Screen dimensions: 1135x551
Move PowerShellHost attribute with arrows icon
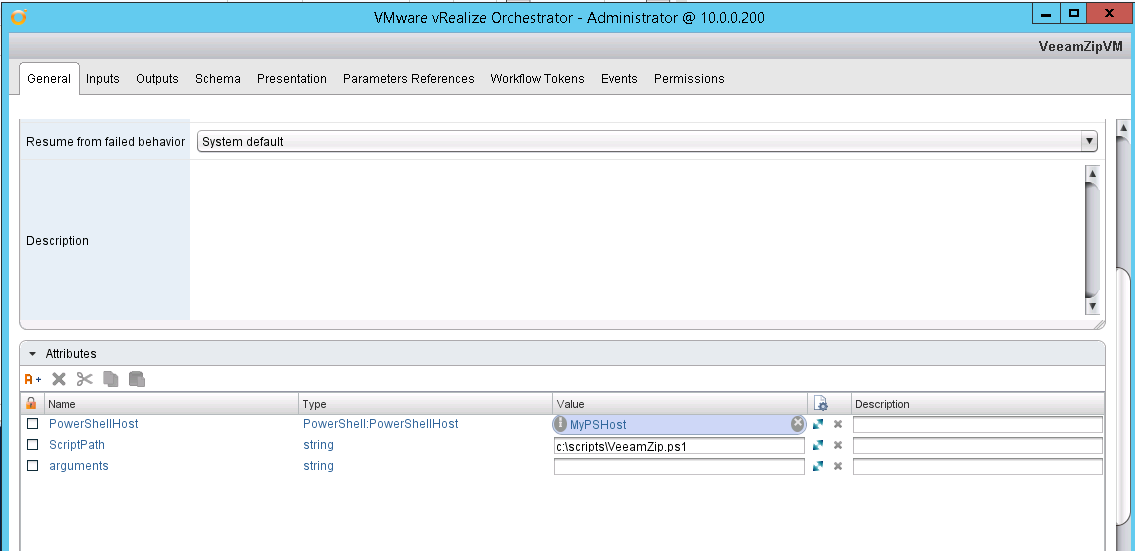coord(818,424)
